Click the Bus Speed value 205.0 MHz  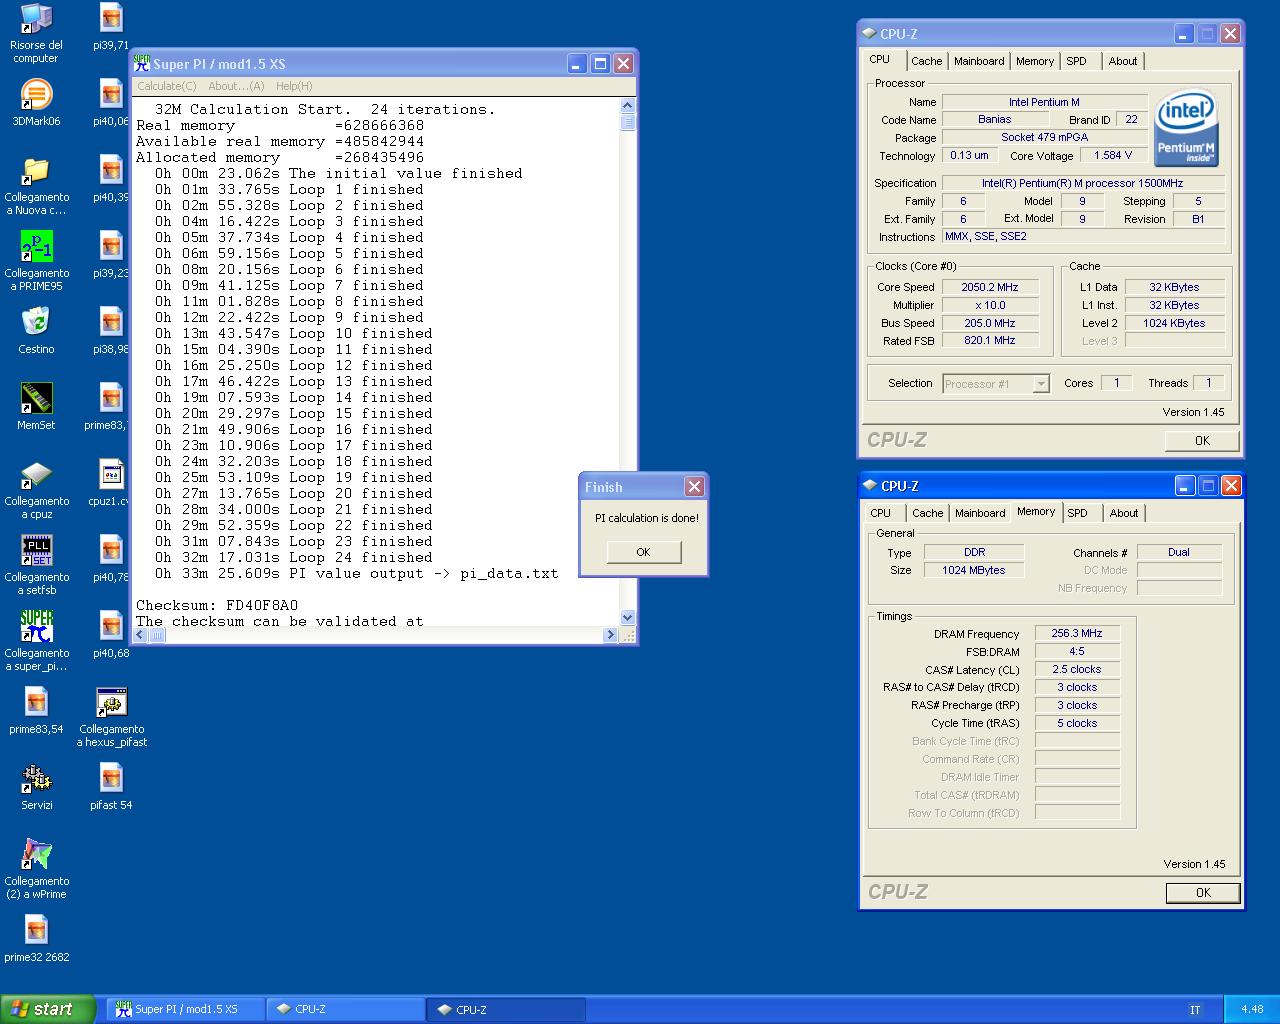(x=990, y=323)
